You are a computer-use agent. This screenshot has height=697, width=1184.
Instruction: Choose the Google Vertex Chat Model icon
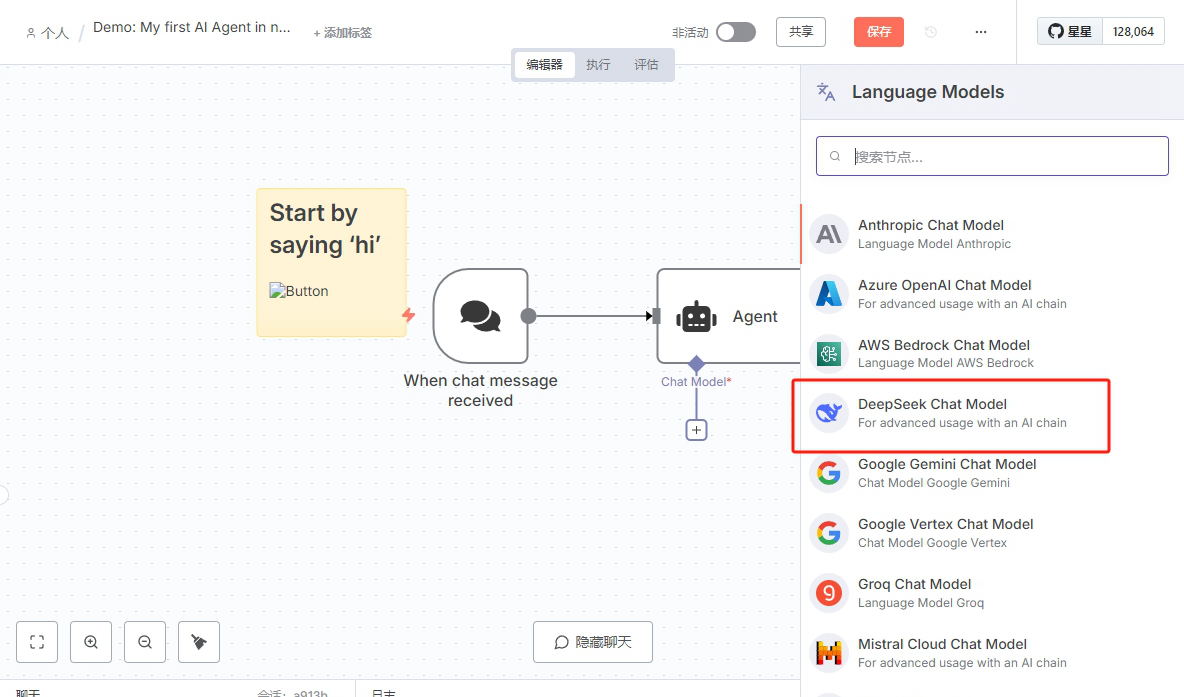click(x=829, y=533)
